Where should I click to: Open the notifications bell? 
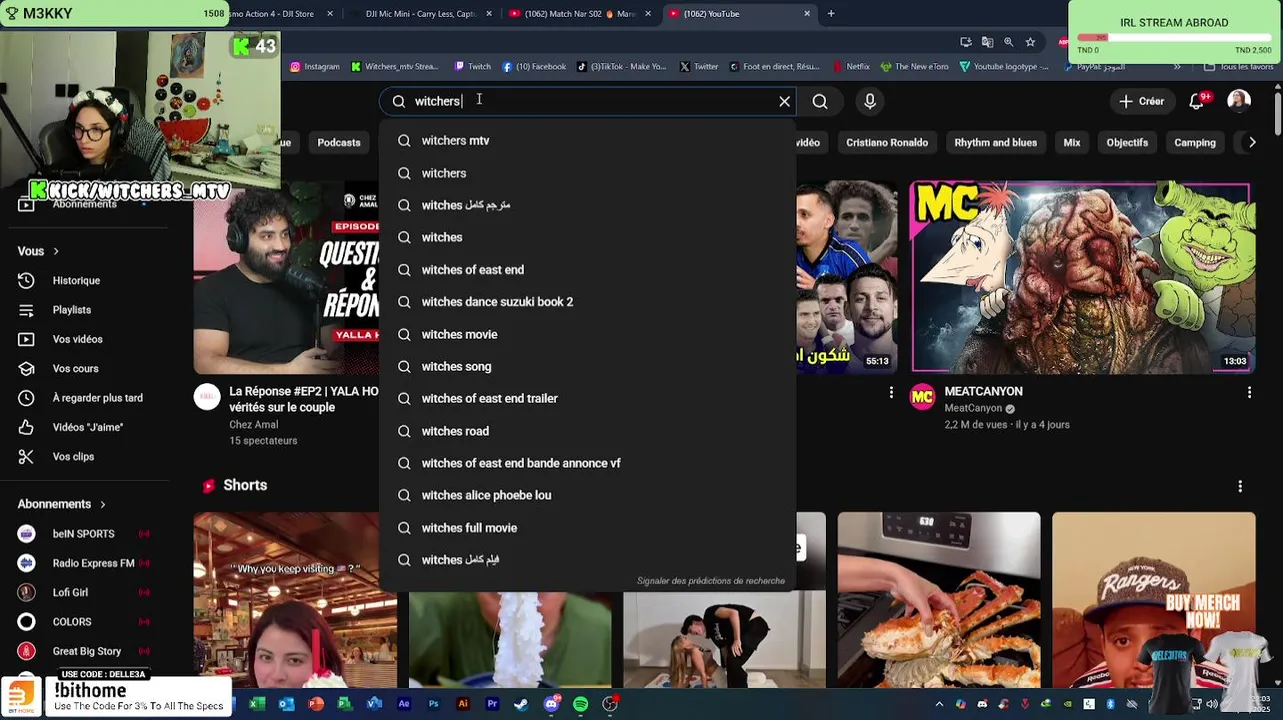click(1197, 101)
